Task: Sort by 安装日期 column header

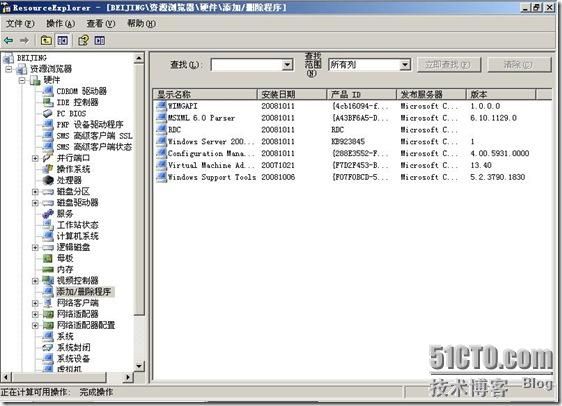Action: (x=292, y=94)
